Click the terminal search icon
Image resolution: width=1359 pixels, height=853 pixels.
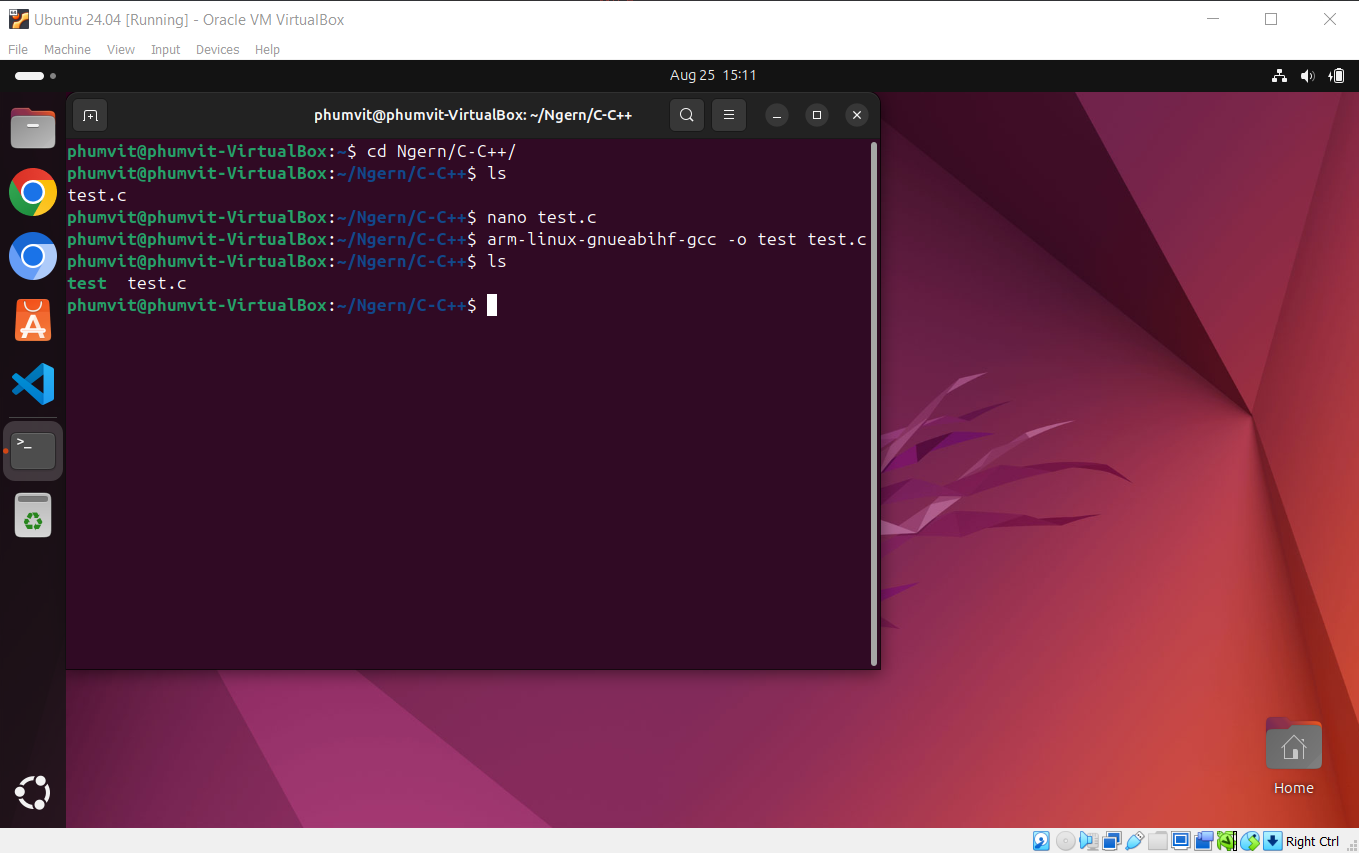tap(686, 115)
